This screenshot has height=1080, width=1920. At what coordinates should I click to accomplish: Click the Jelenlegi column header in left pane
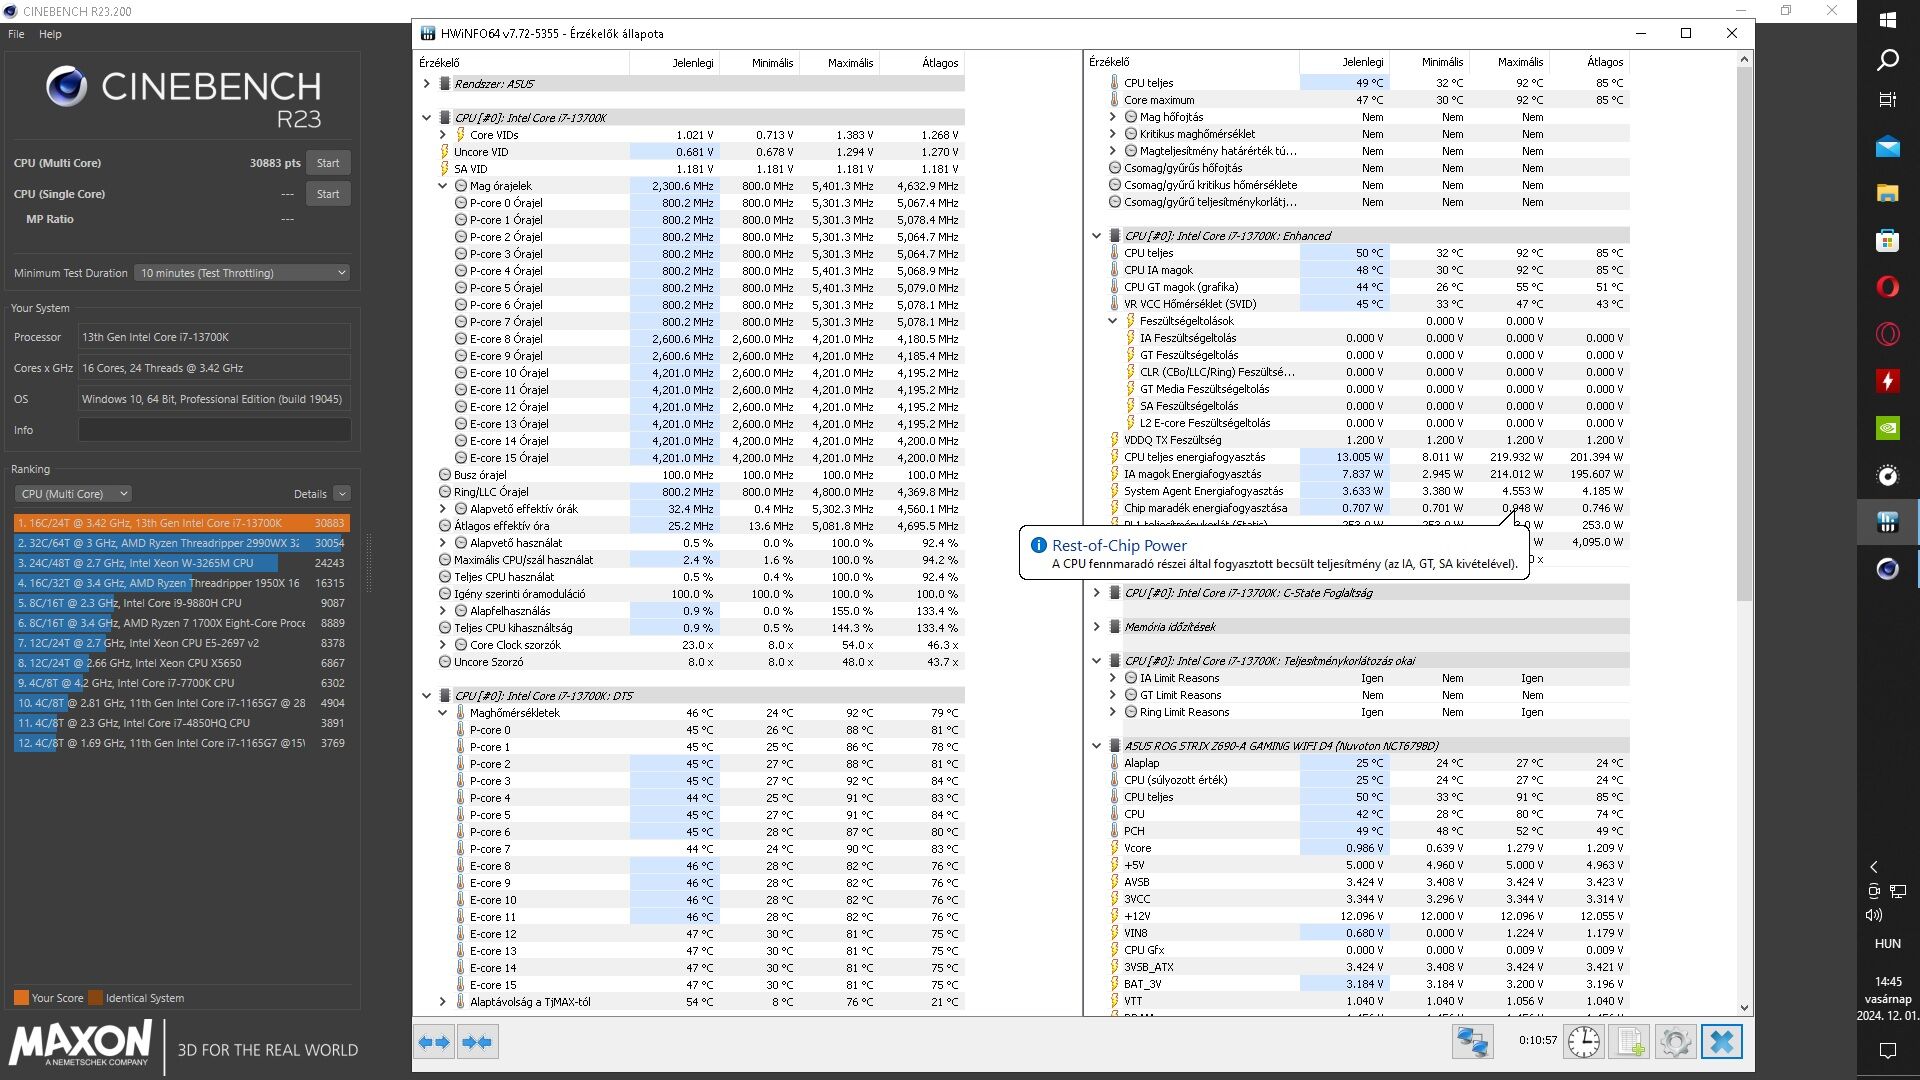click(674, 63)
